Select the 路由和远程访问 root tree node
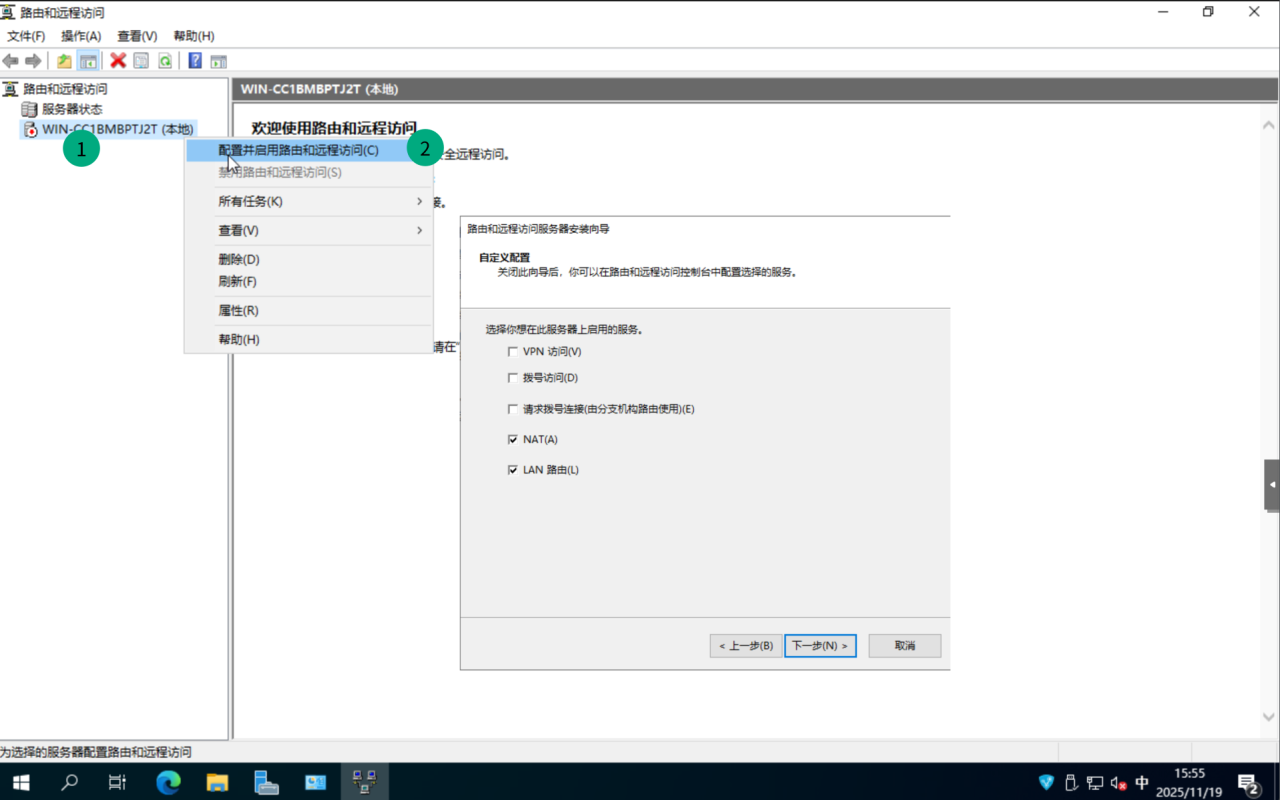 (x=65, y=89)
